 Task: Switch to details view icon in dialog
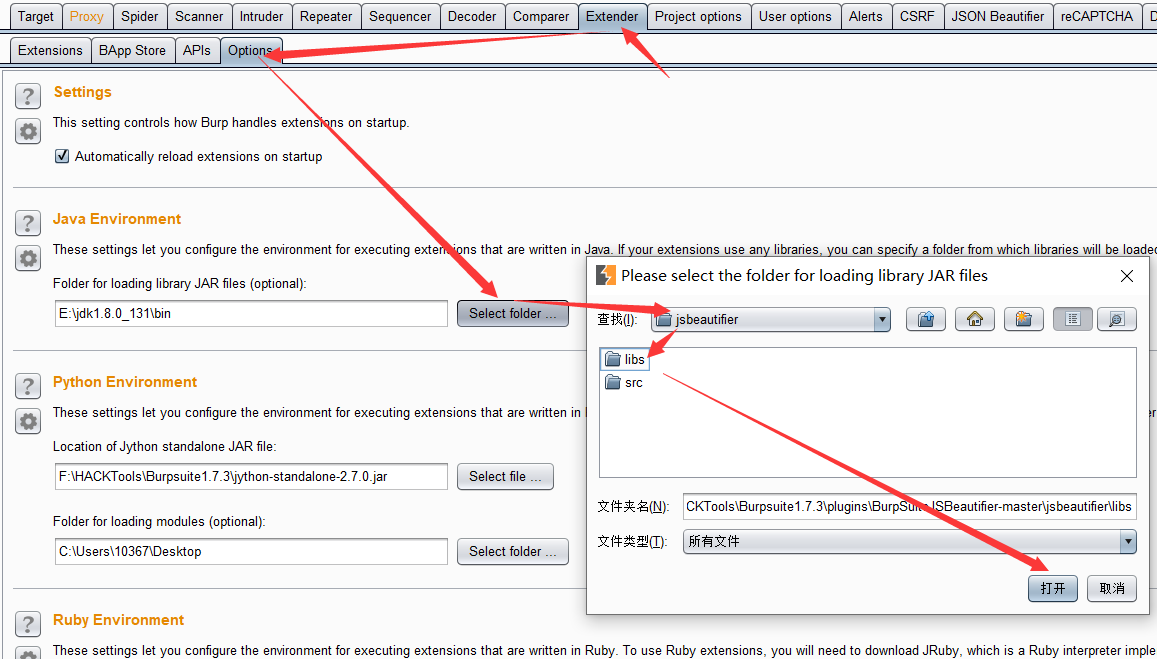(x=1116, y=319)
